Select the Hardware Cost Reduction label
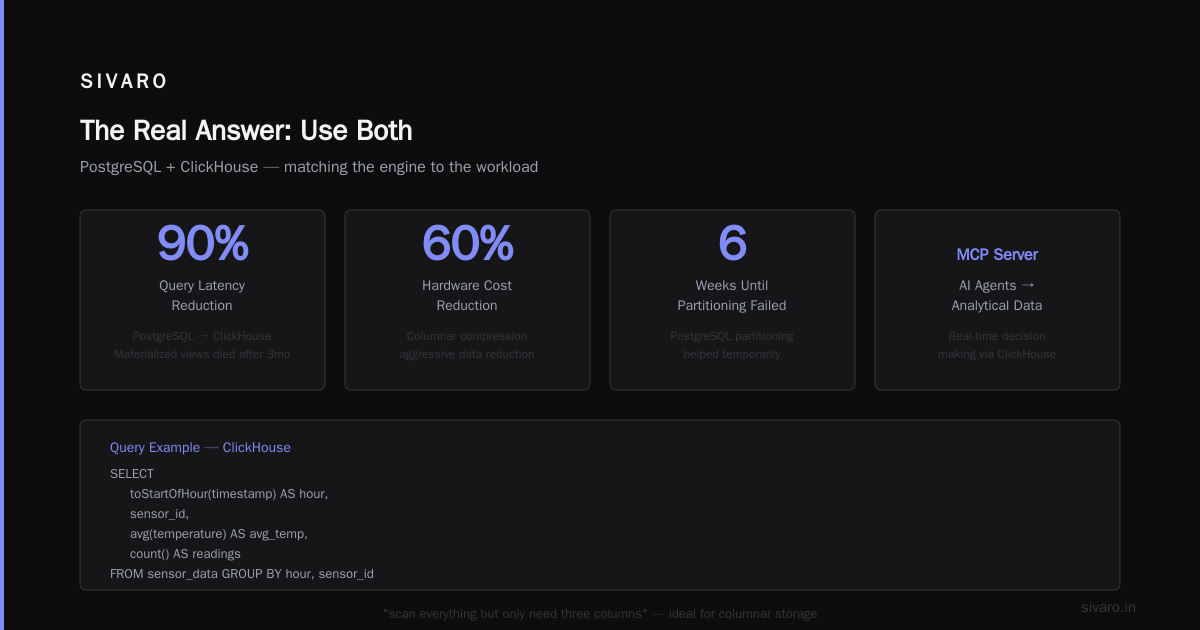The width and height of the screenshot is (1200, 630). [x=467, y=296]
